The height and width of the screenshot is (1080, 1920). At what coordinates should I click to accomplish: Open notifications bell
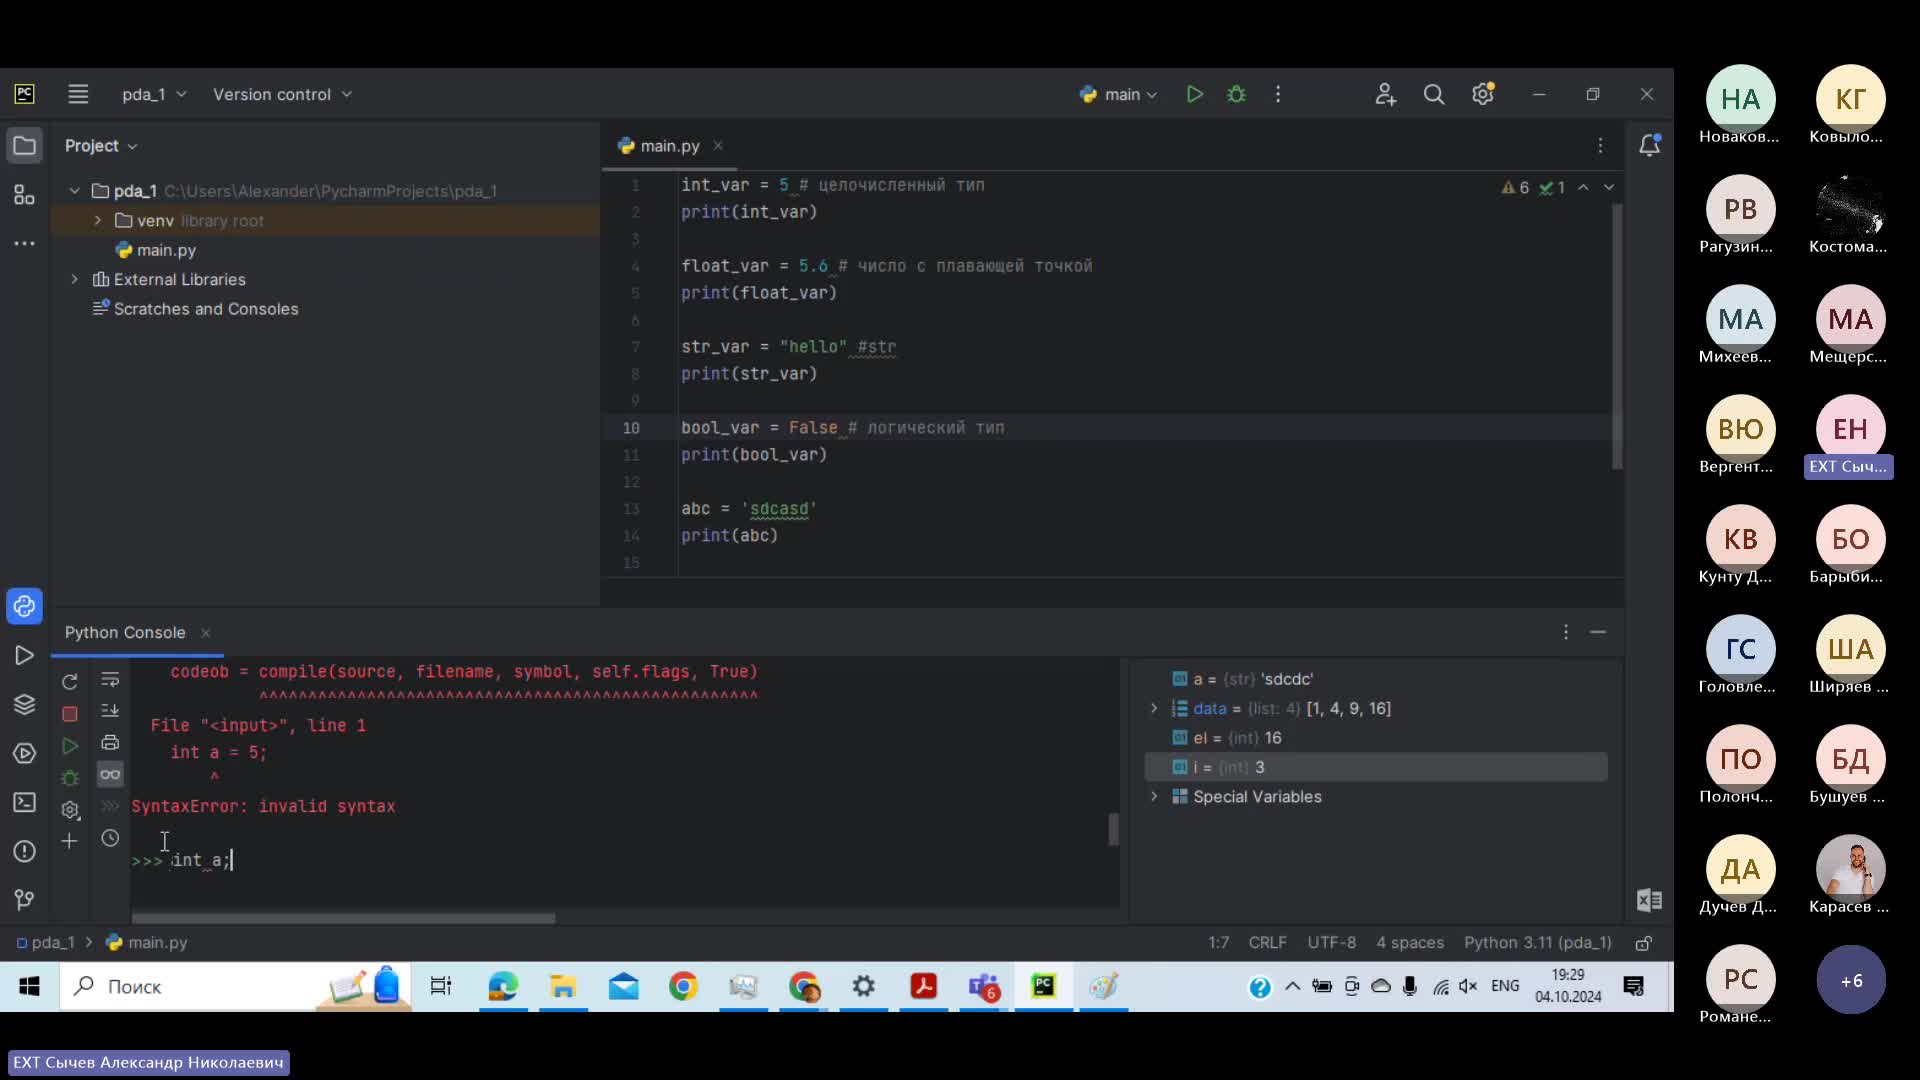[x=1650, y=145]
